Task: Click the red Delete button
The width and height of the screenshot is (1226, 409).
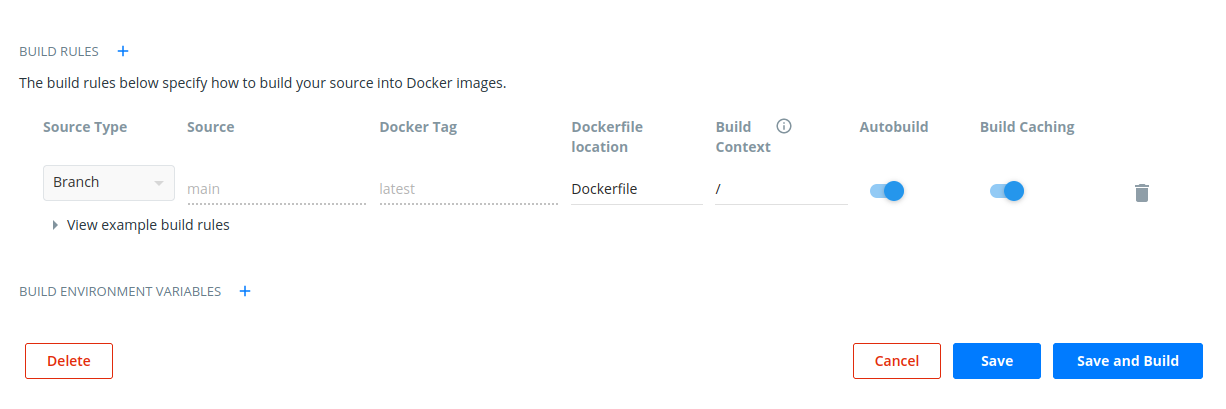Action: (69, 361)
